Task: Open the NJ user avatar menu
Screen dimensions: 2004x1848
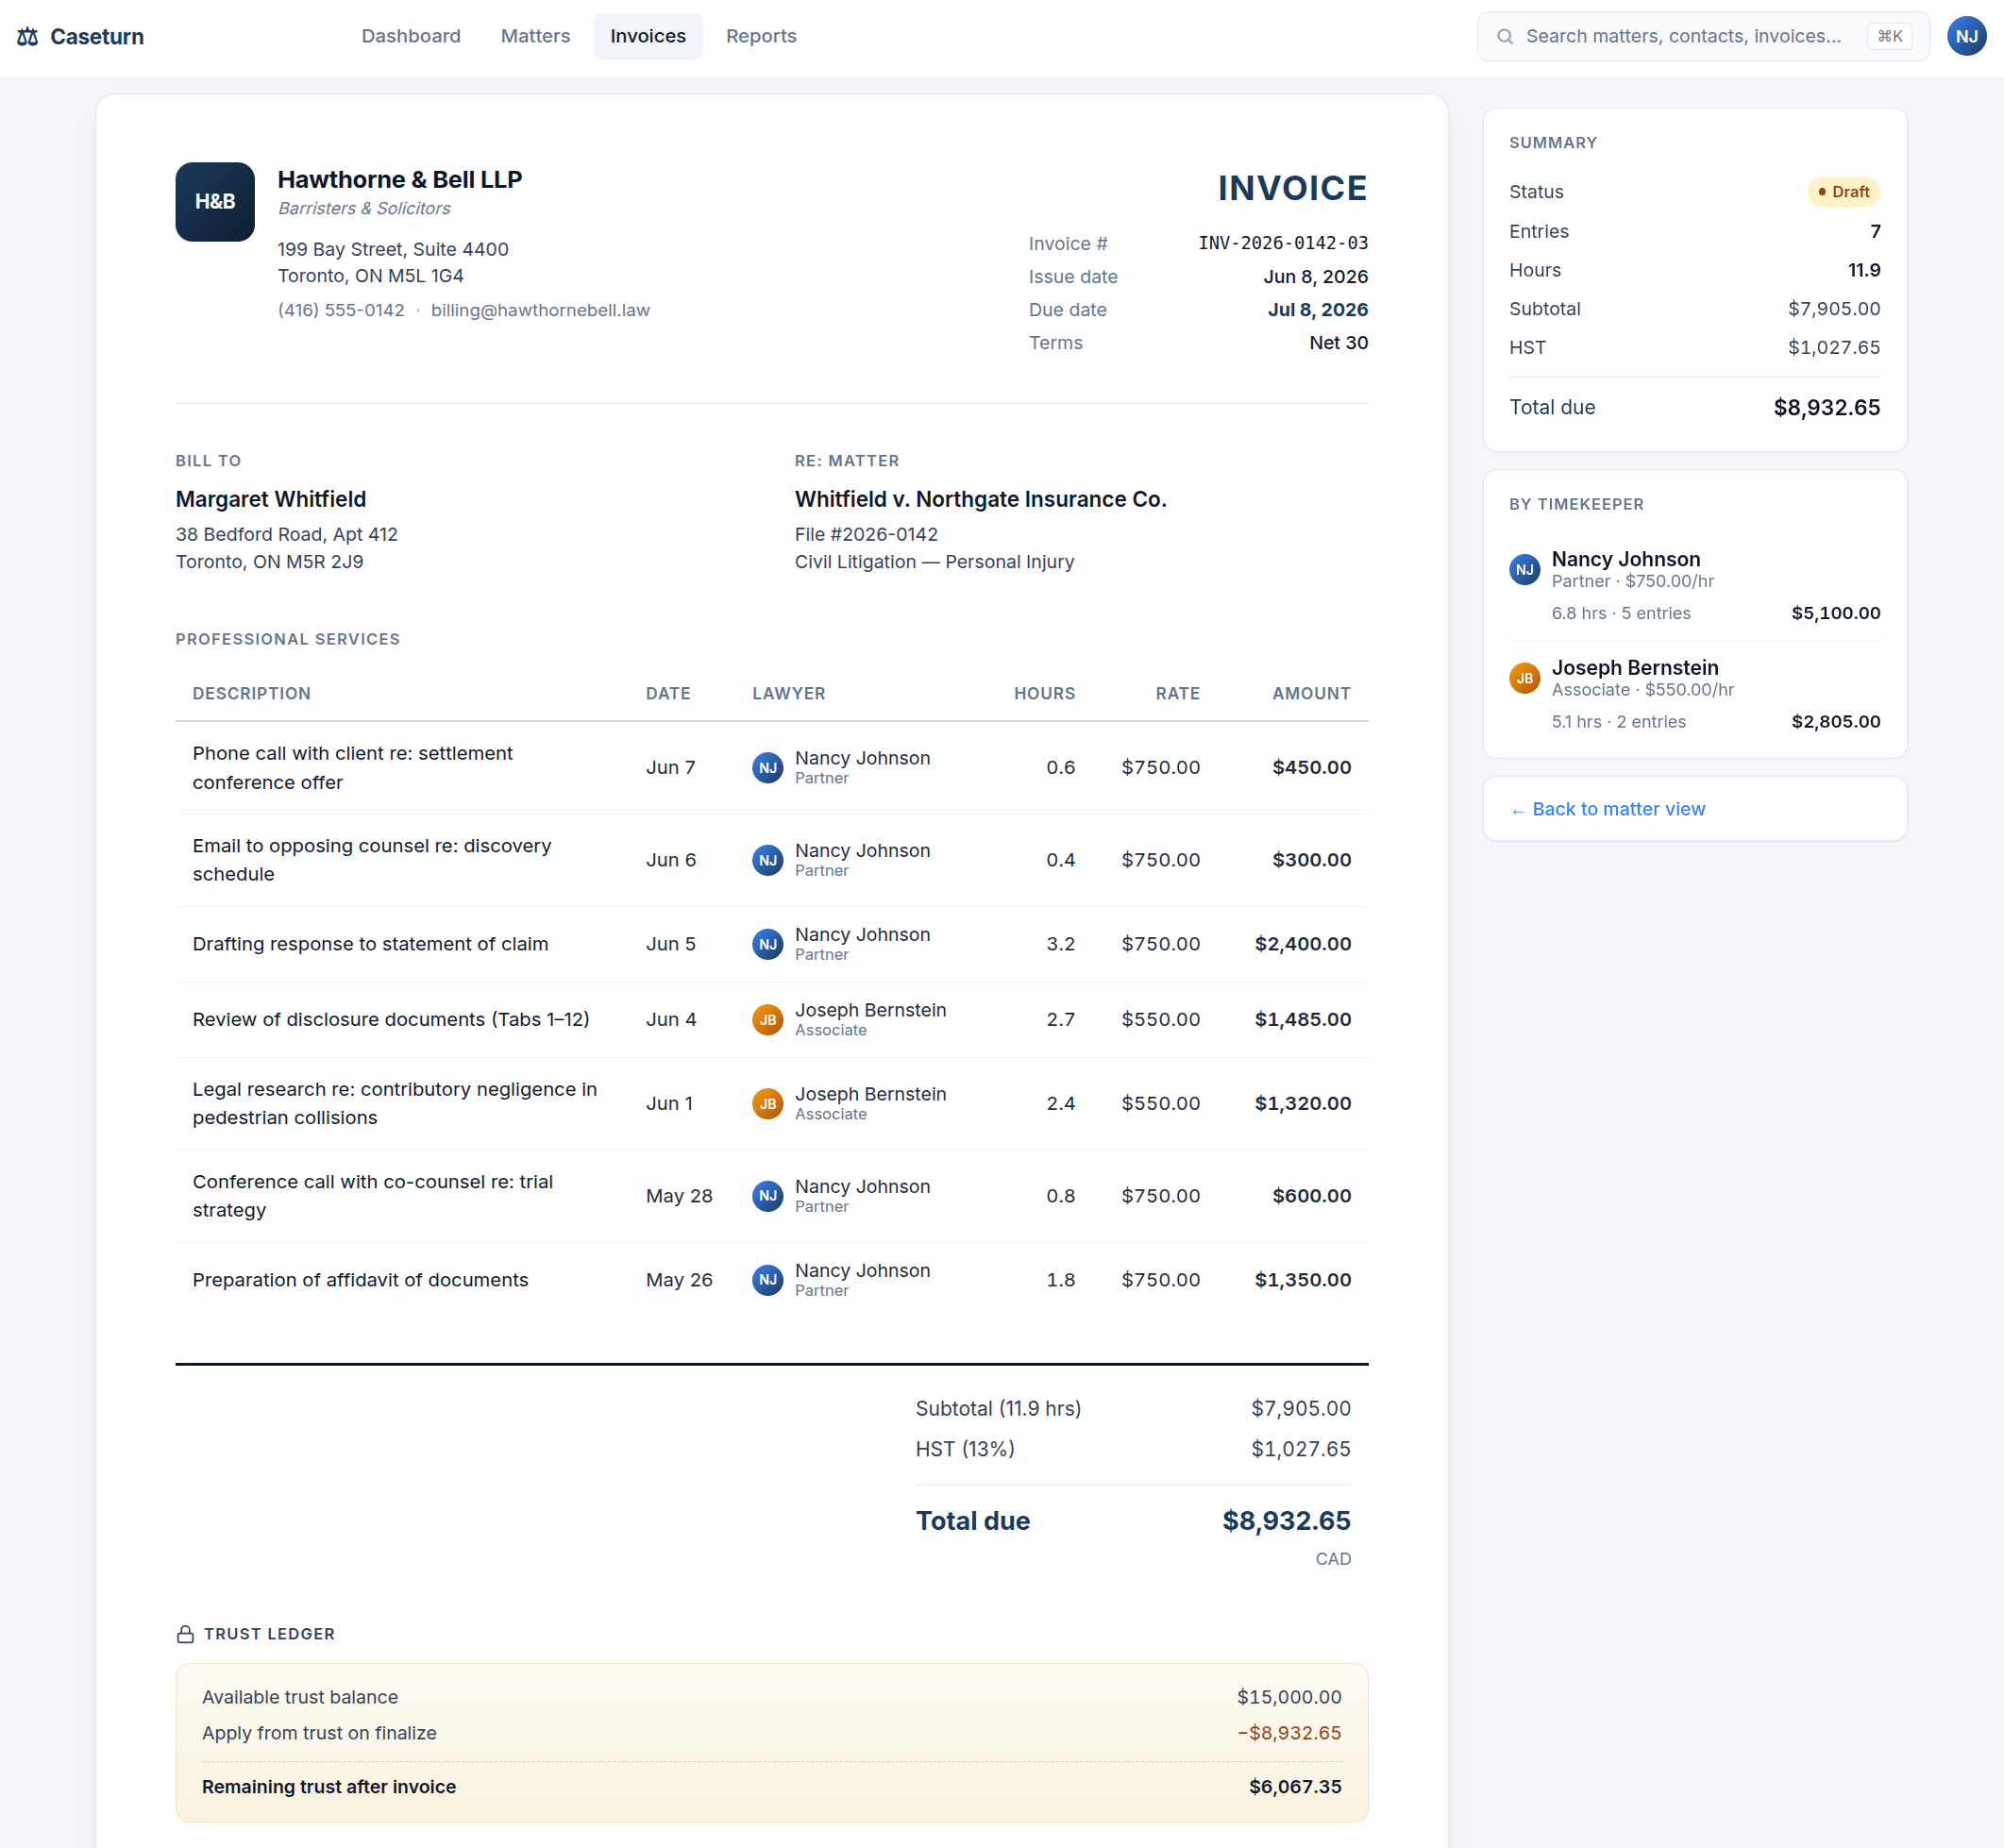Action: pyautogui.click(x=1966, y=36)
